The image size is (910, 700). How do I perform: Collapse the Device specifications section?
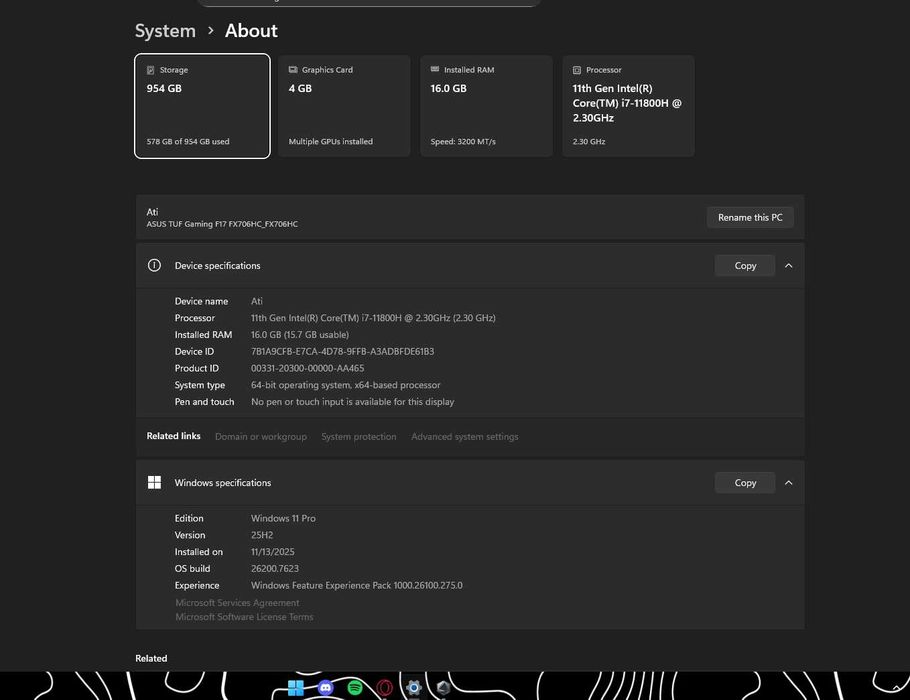coord(789,265)
